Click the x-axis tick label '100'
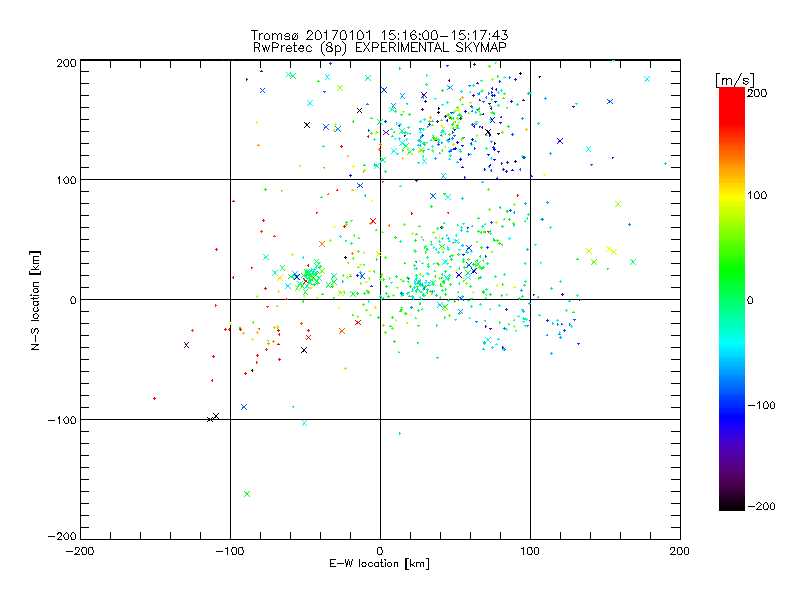Viewport: 800px width, 600px height. coord(530,551)
